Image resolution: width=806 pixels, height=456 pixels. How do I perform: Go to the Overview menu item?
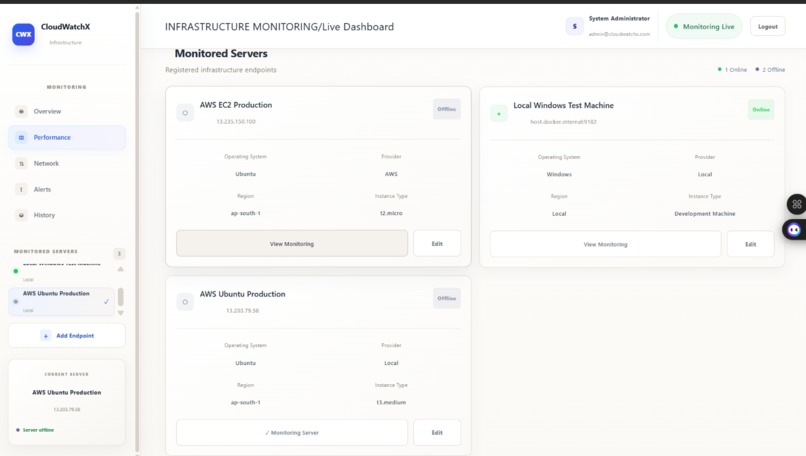pos(66,111)
